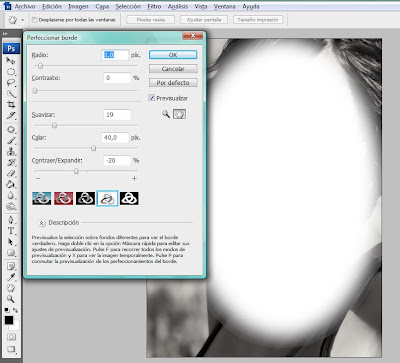Click the Ps logo in toolbox

pyautogui.click(x=11, y=49)
